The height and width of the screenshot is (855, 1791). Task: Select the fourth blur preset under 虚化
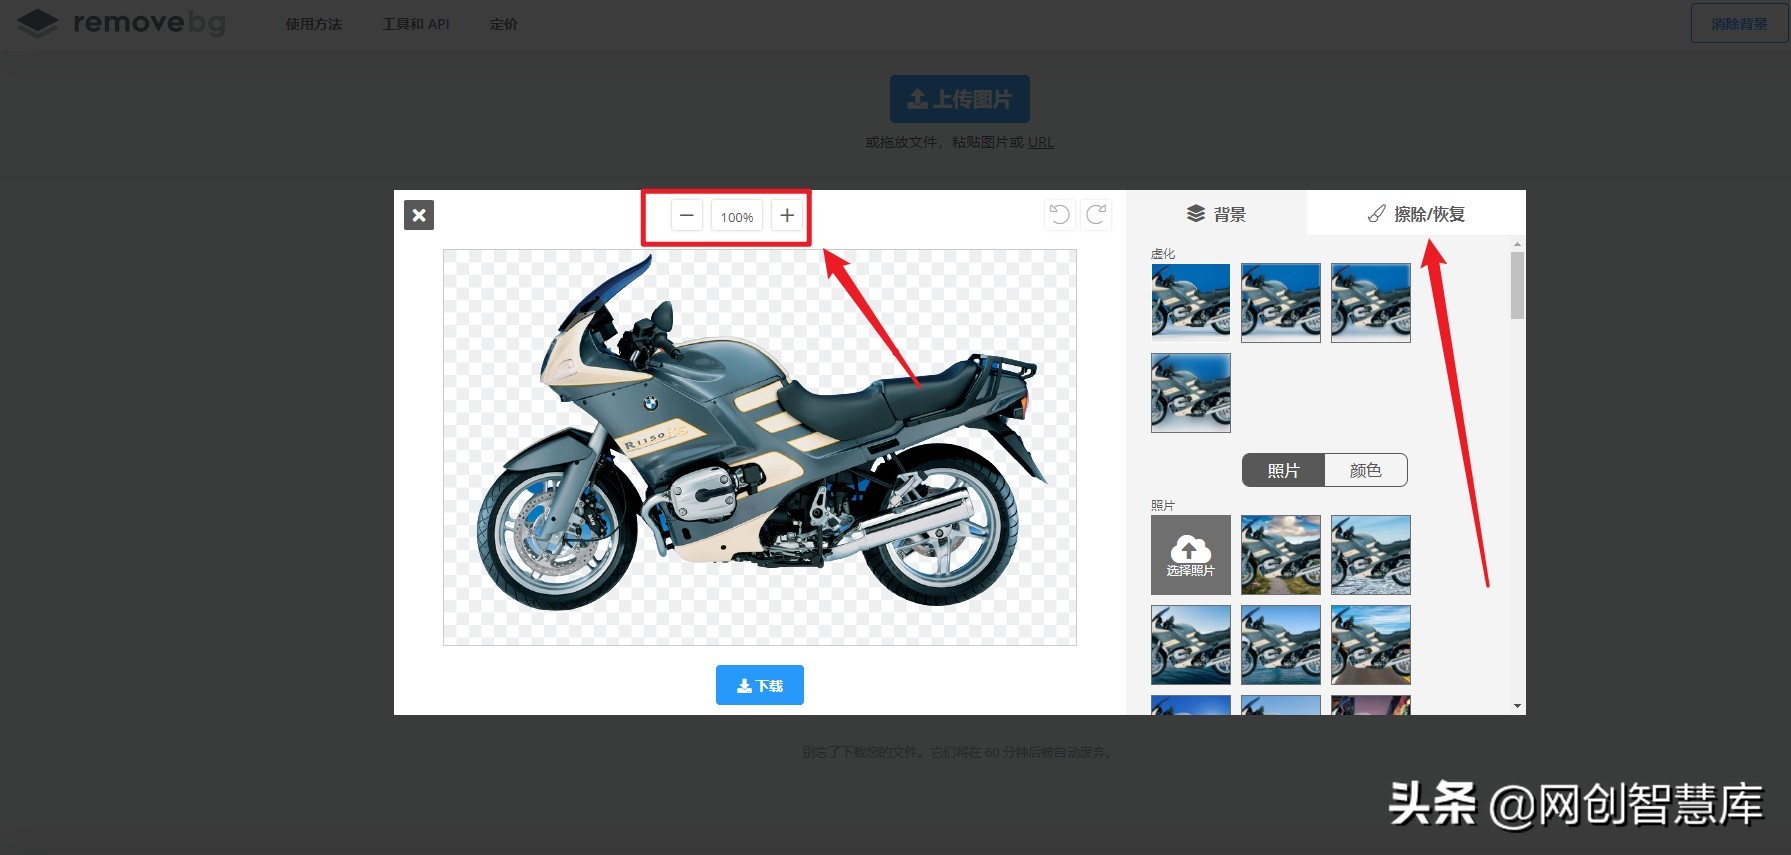click(1191, 393)
